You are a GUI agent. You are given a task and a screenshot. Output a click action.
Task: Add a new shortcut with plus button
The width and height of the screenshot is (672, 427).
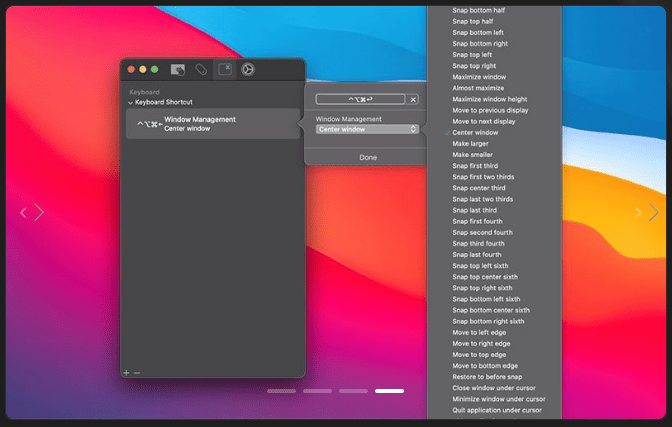pos(126,373)
